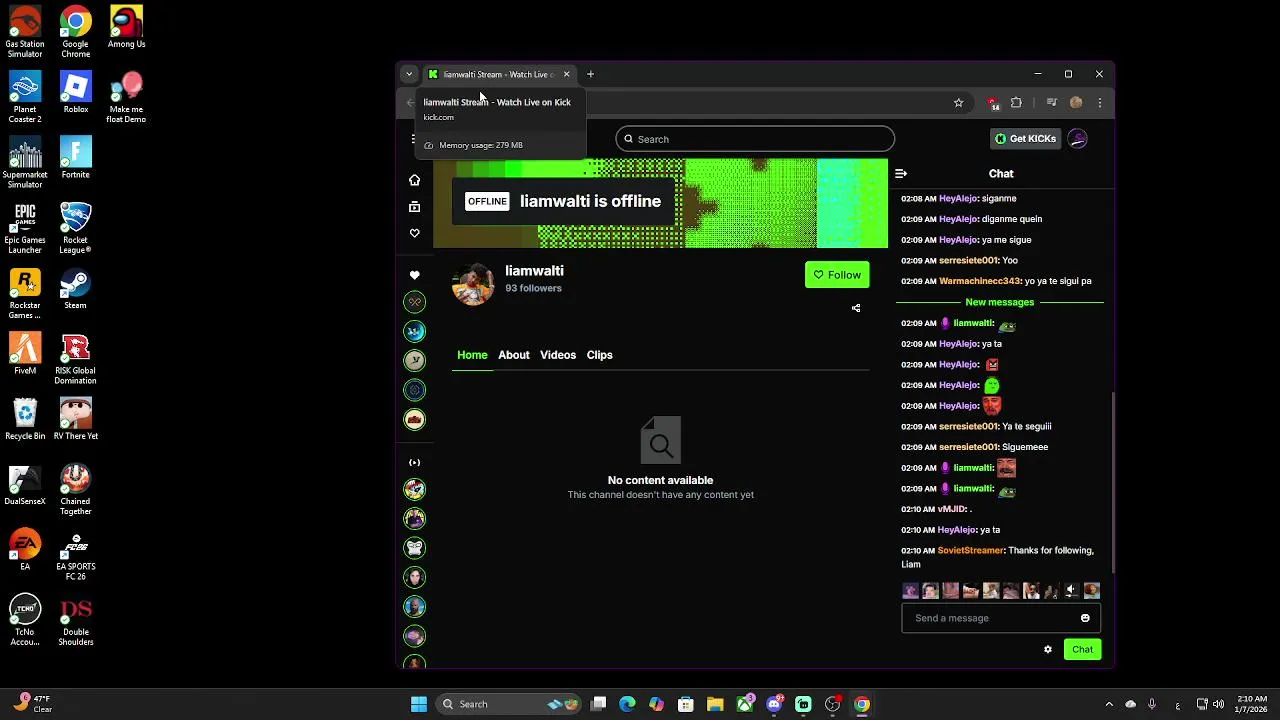Open the Chrome extensions puzzle icon

coord(1017,102)
